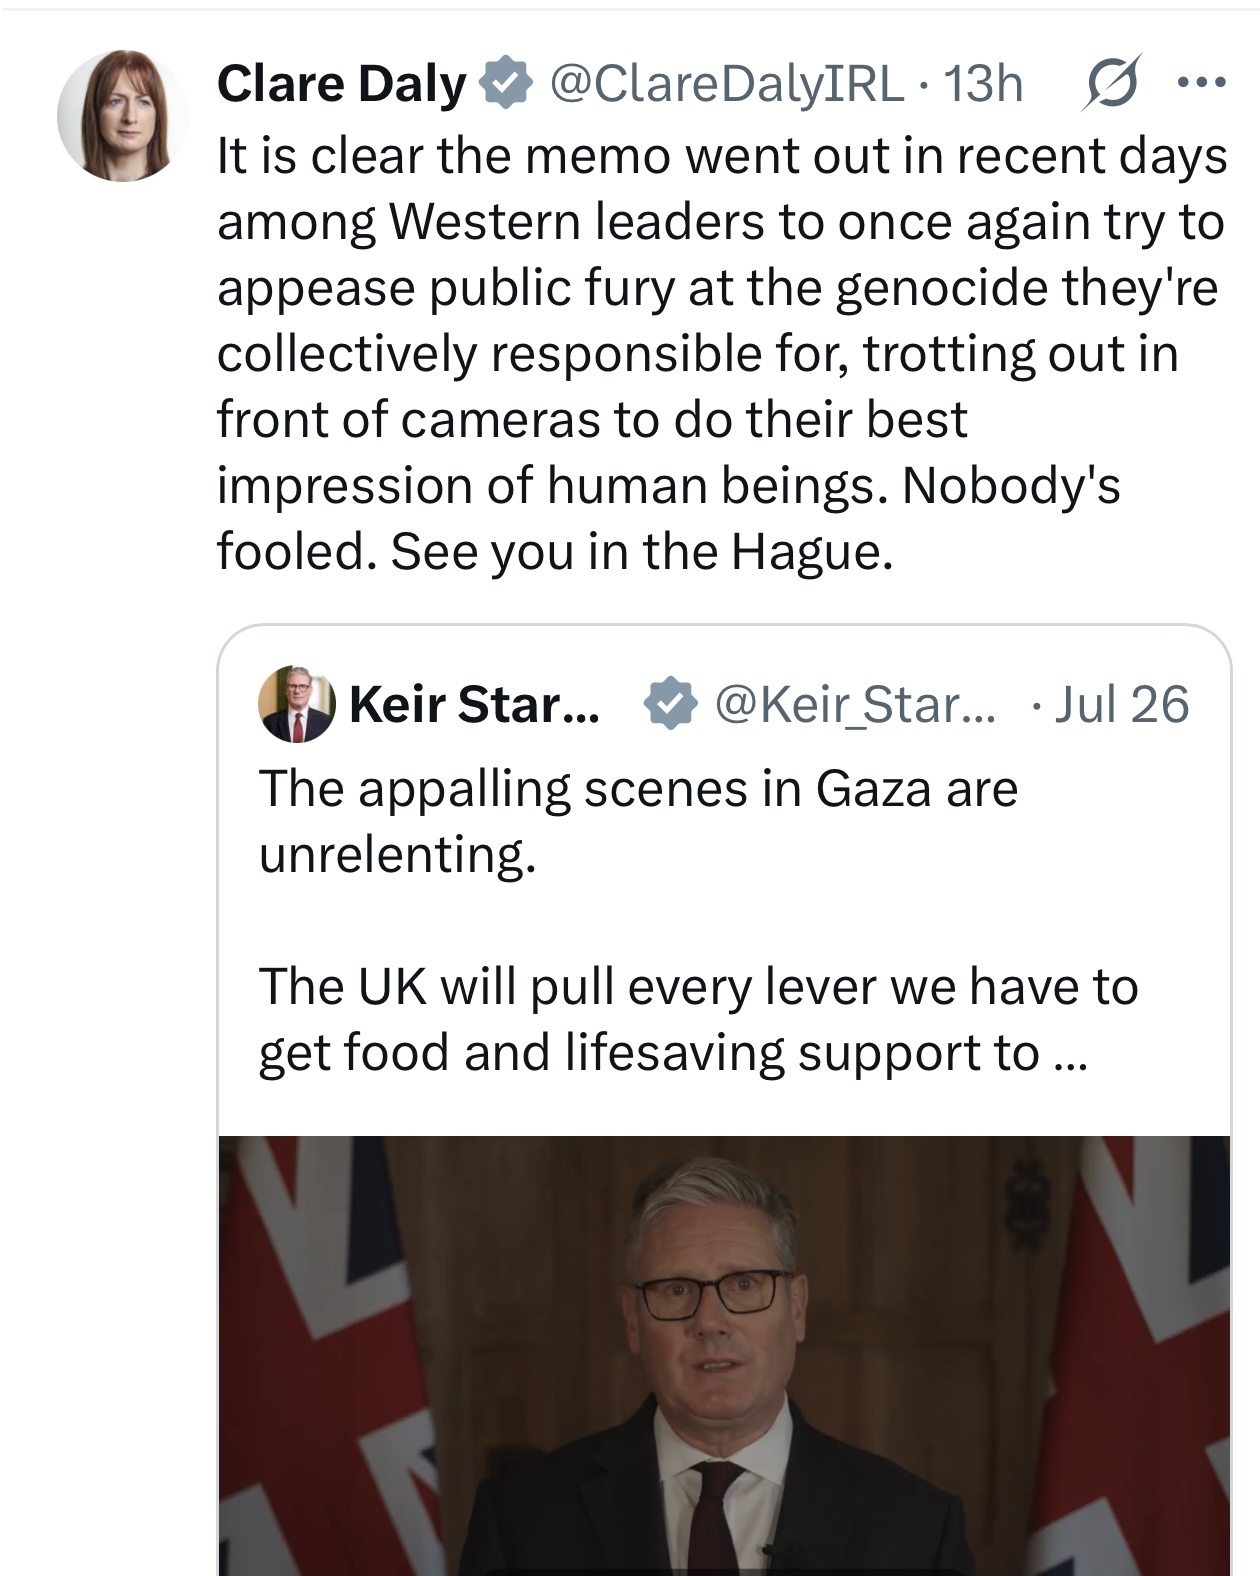Play the Keir Starmer video thumbnail
This screenshot has height=1576, width=1260.
click(724, 1355)
